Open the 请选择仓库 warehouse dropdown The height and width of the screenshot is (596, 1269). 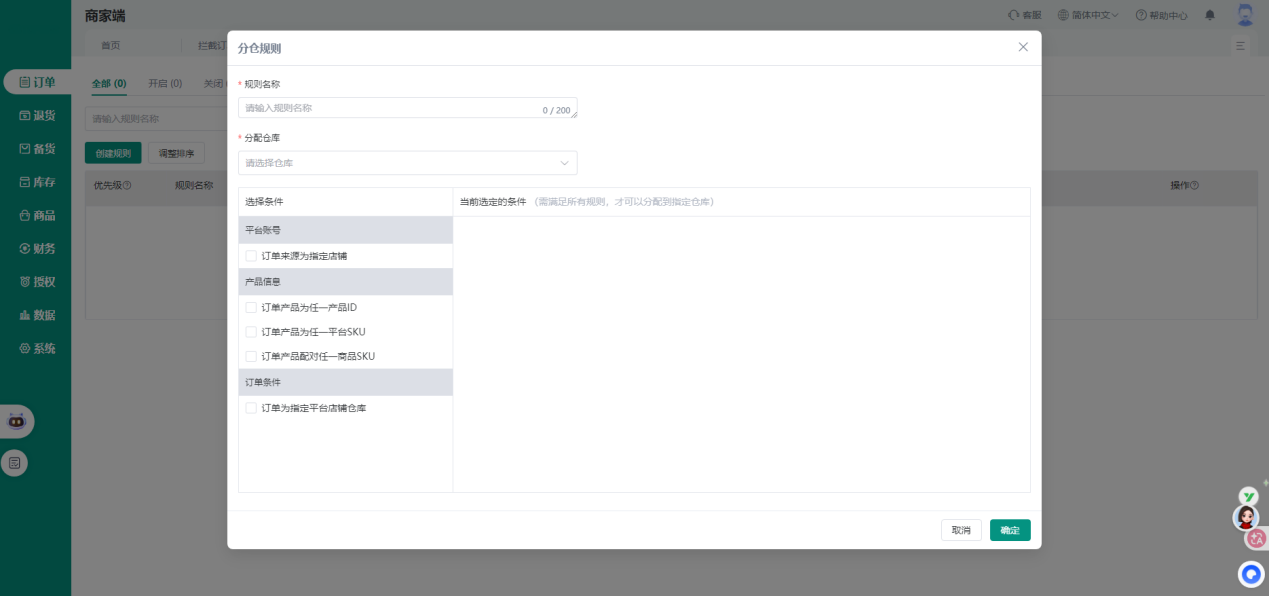407,163
